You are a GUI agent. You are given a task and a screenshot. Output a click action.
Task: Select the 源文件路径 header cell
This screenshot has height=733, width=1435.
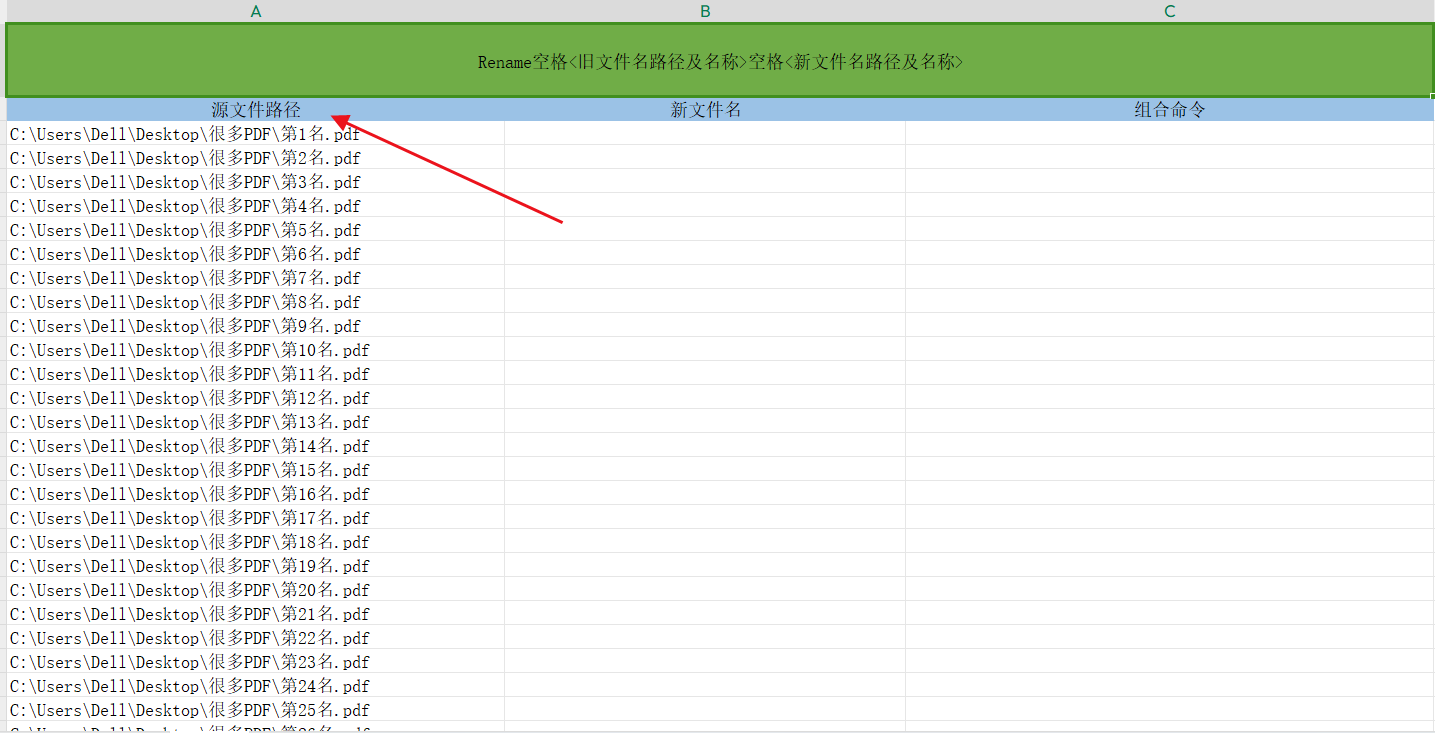pos(256,110)
